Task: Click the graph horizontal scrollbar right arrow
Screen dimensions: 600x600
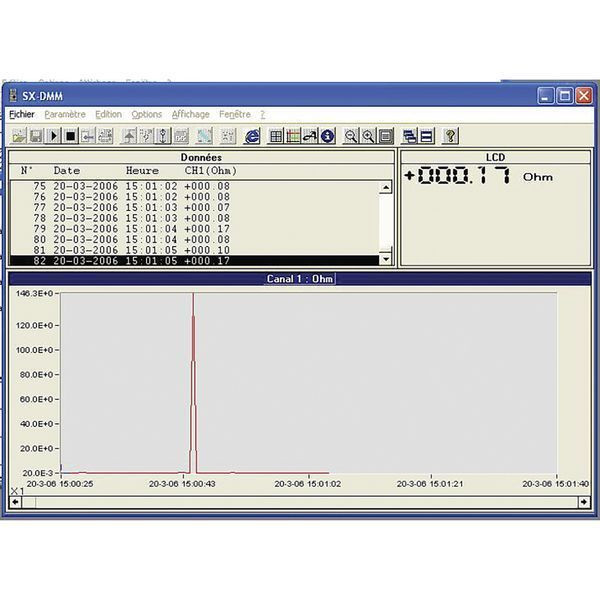Action: pos(584,501)
